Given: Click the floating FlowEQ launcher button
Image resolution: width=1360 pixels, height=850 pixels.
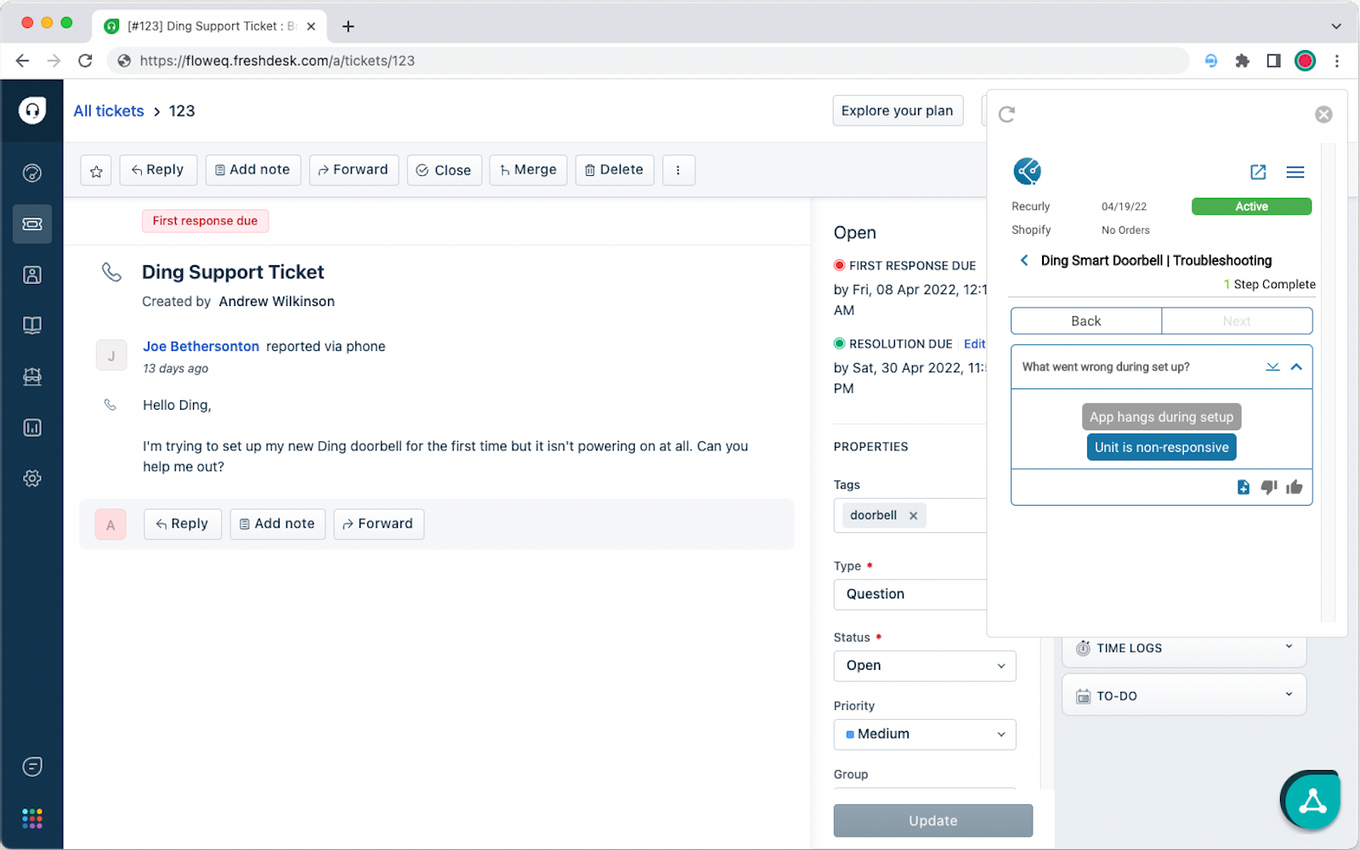Looking at the screenshot, I should tap(1312, 801).
